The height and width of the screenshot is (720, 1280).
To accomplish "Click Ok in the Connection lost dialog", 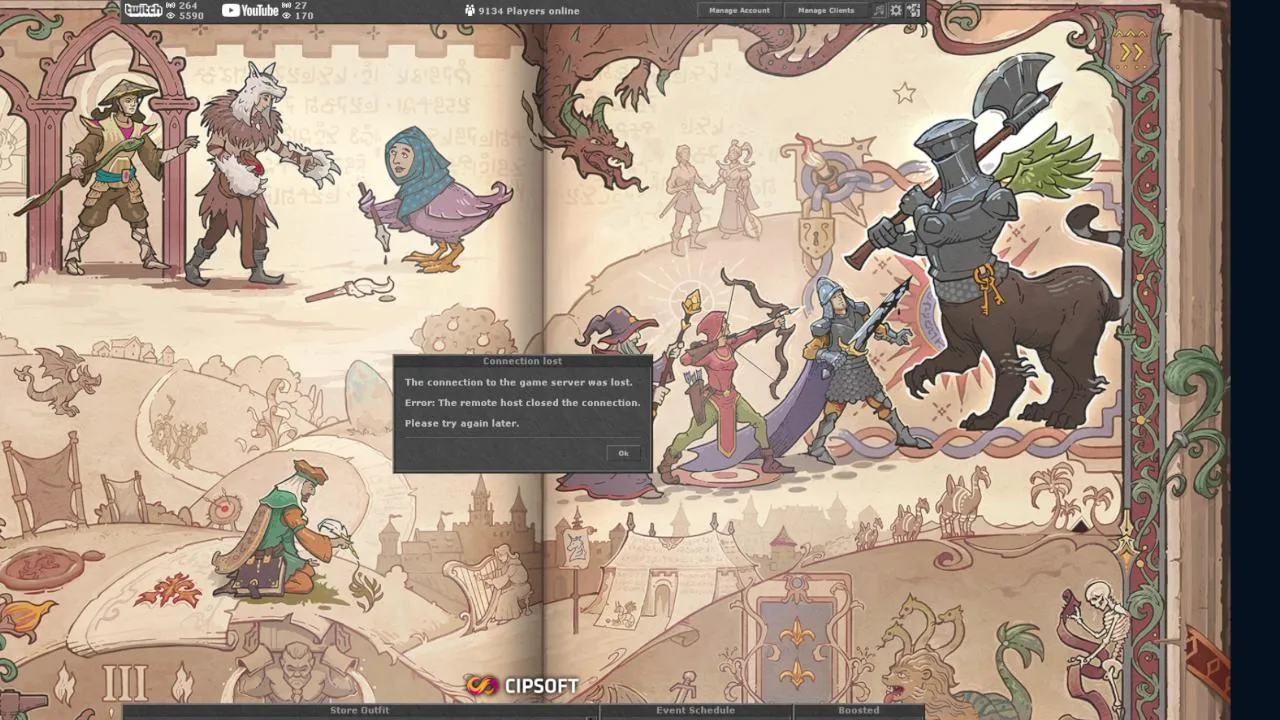I will (623, 453).
